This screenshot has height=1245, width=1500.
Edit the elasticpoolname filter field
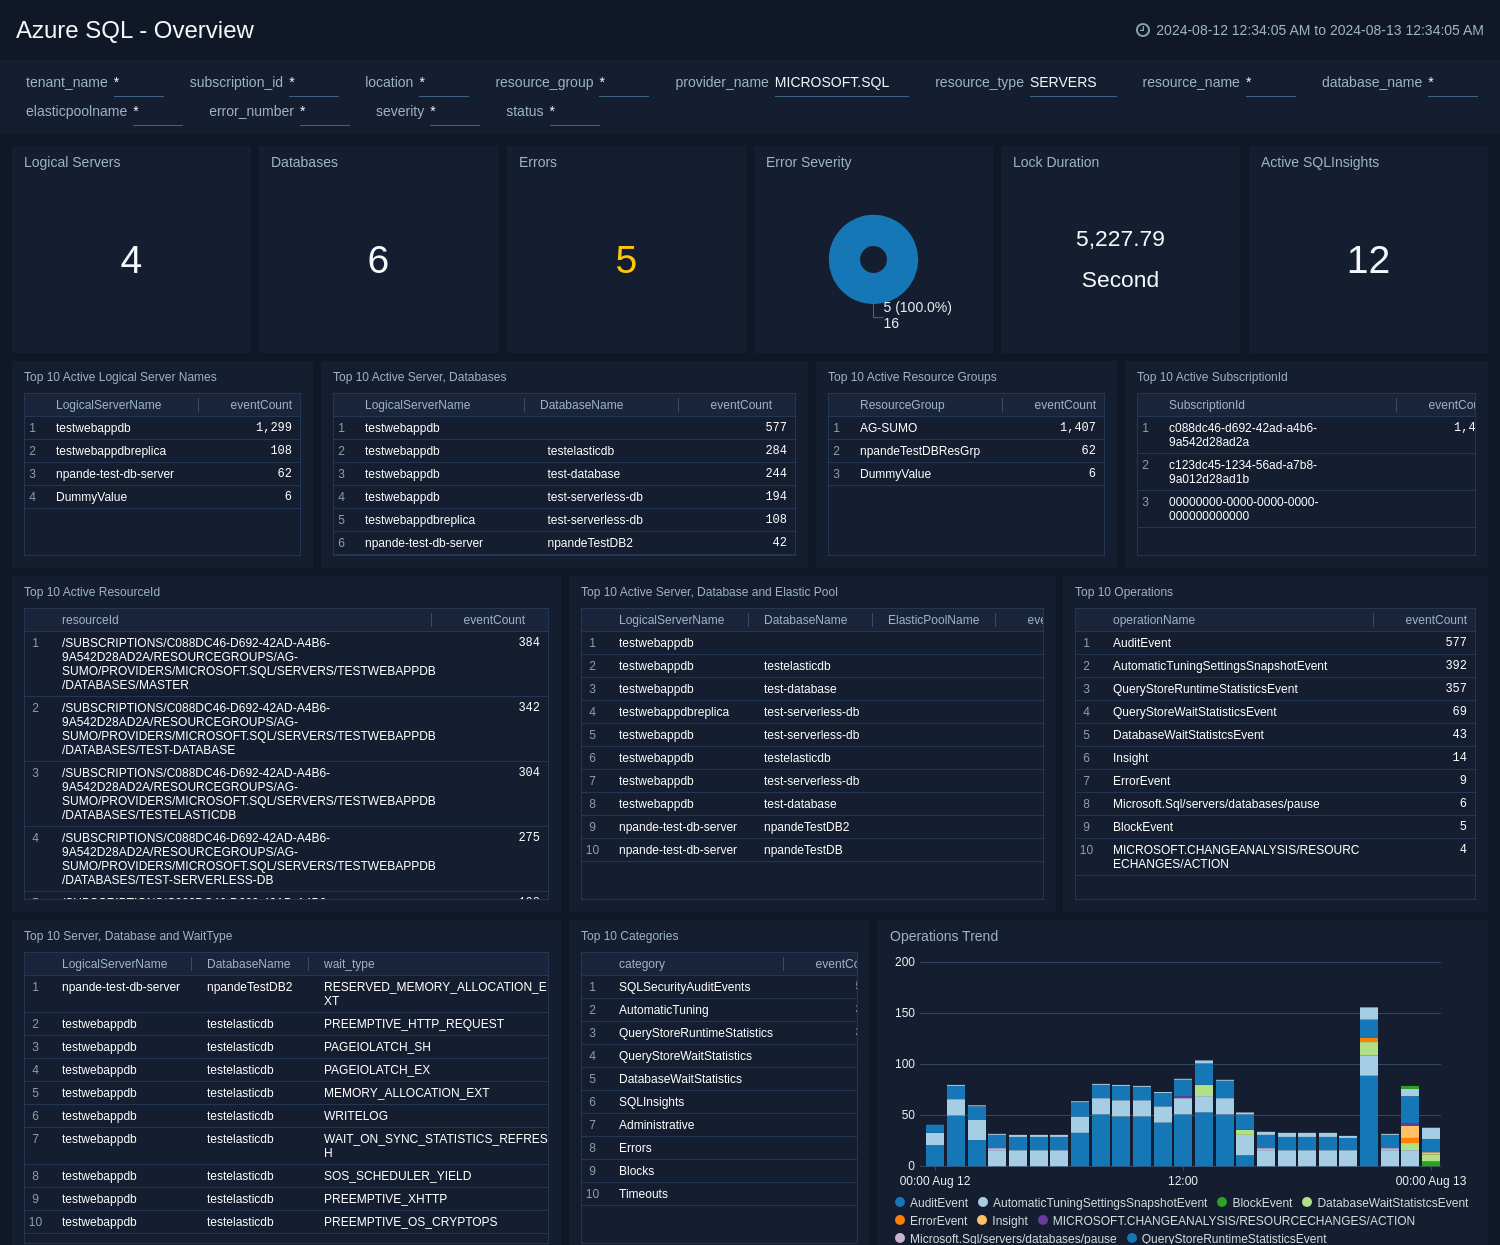tap(158, 112)
